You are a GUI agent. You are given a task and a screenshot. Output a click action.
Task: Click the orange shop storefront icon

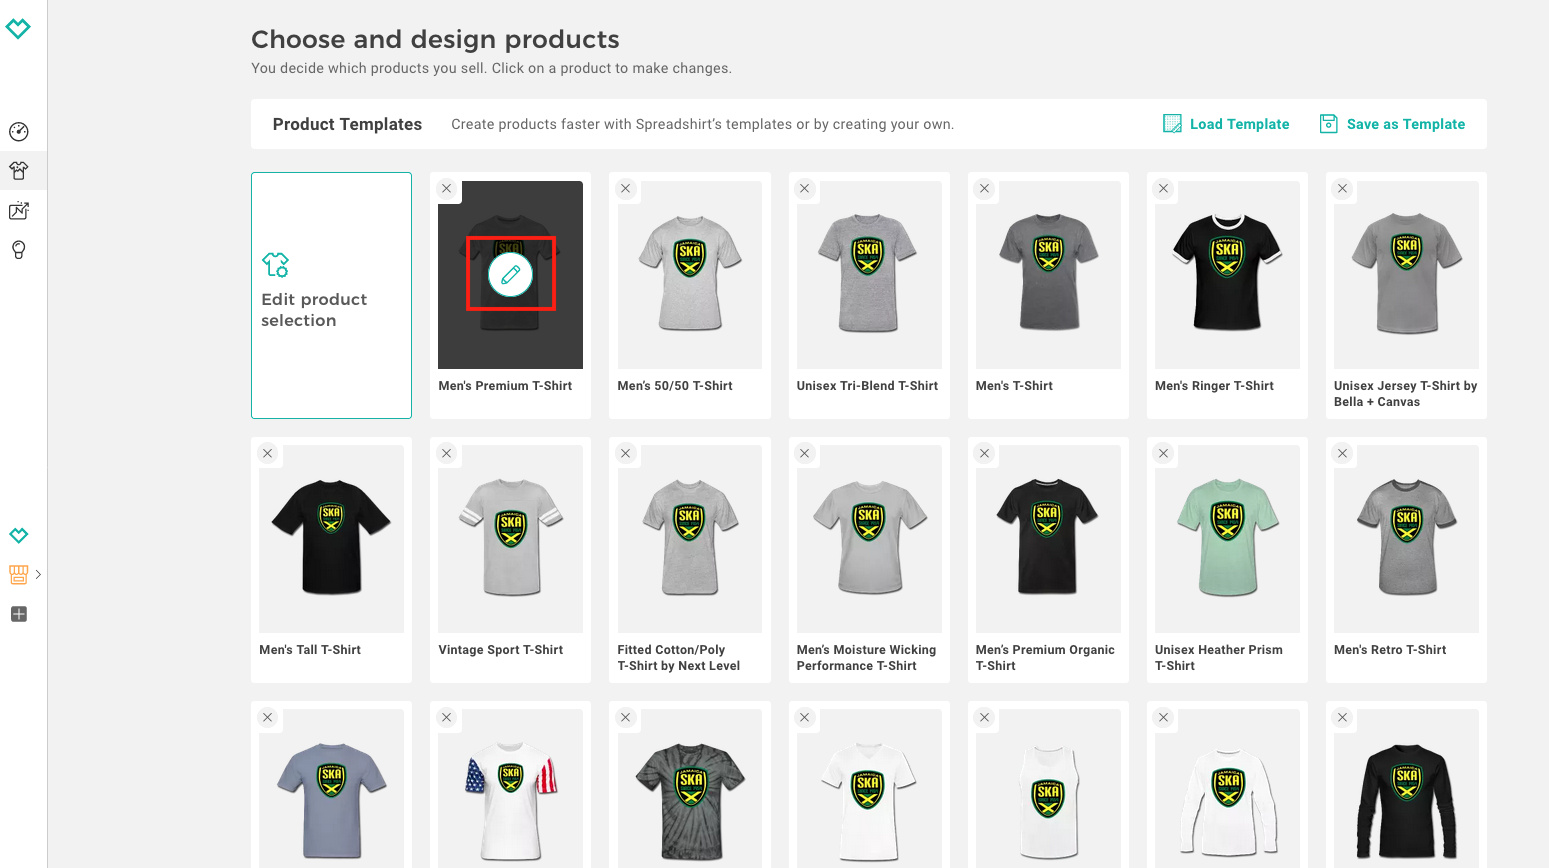pyautogui.click(x=18, y=574)
